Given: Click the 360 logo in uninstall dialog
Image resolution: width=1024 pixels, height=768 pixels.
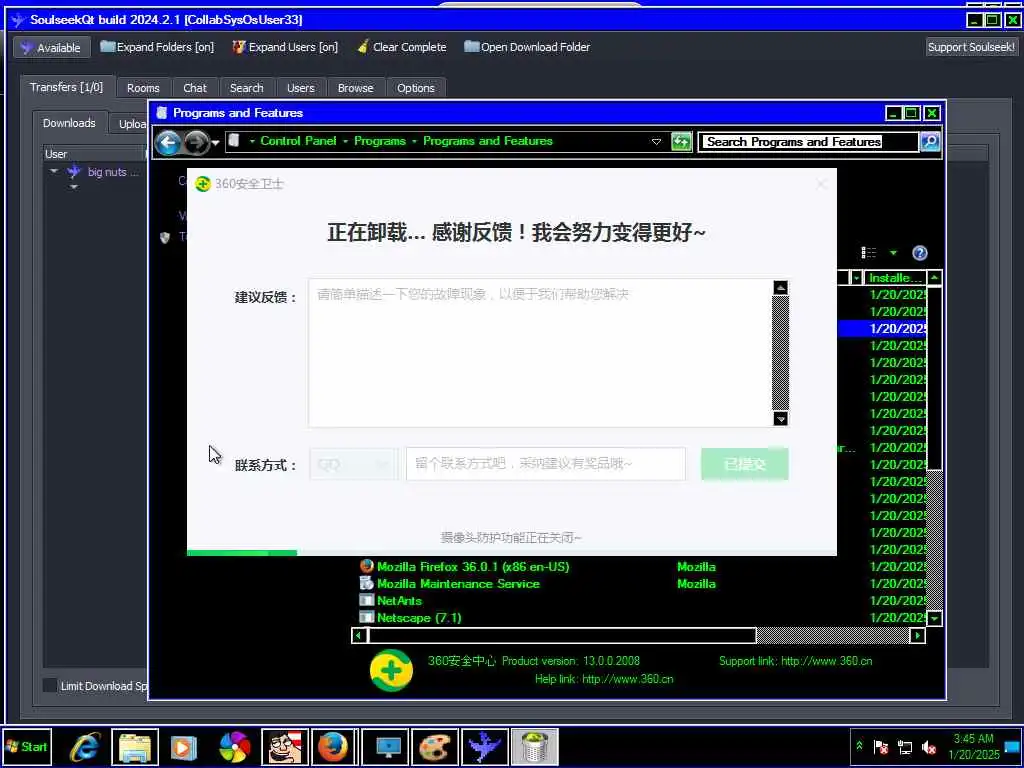Looking at the screenshot, I should pos(203,184).
